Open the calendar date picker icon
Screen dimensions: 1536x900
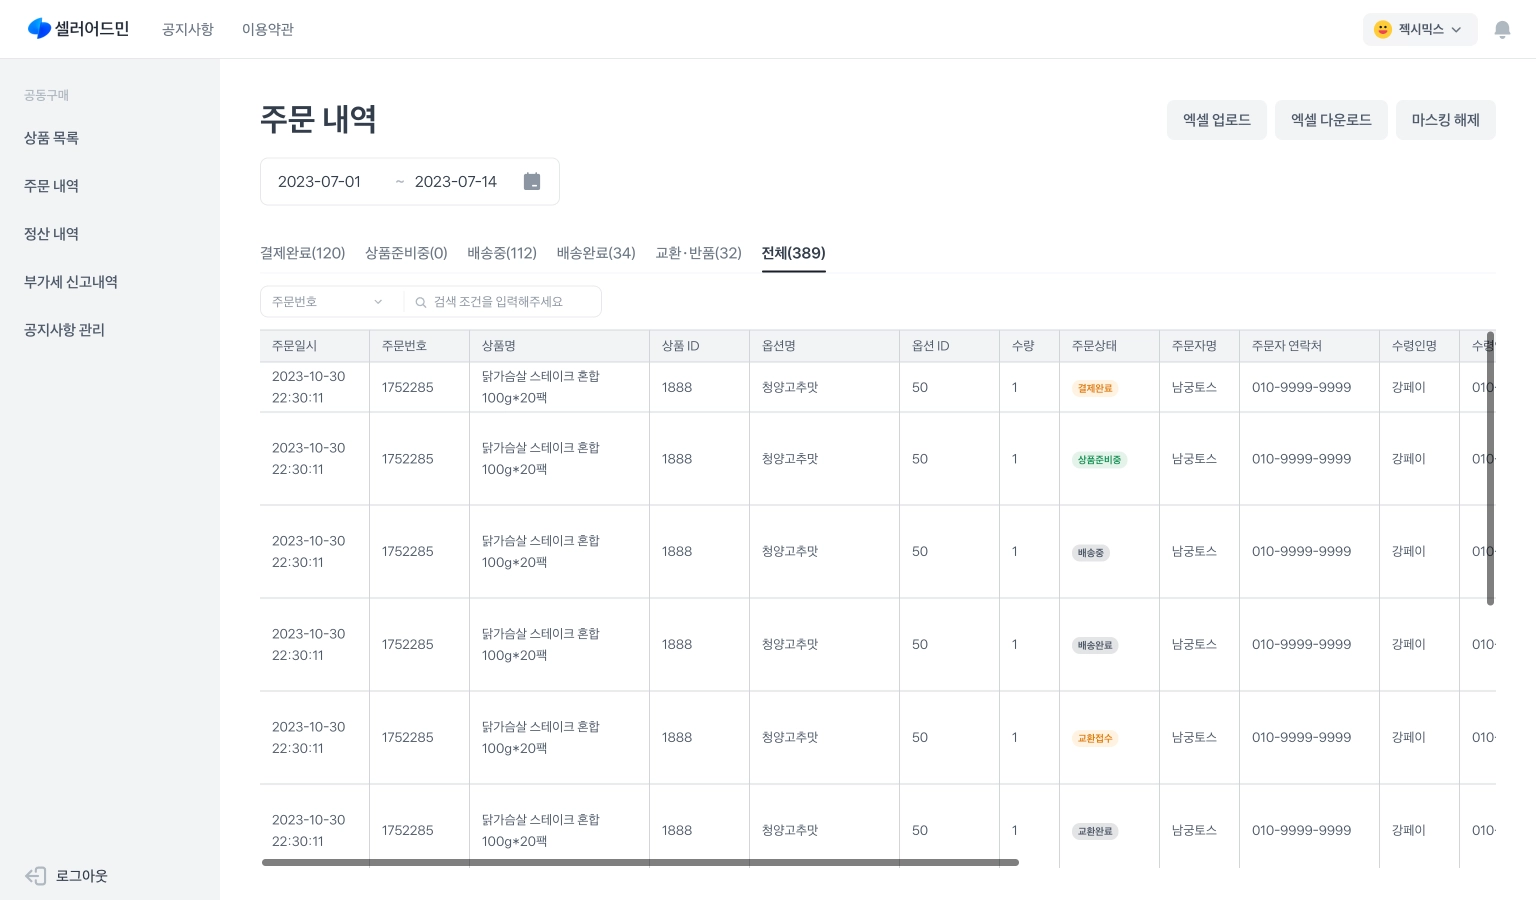(x=532, y=182)
